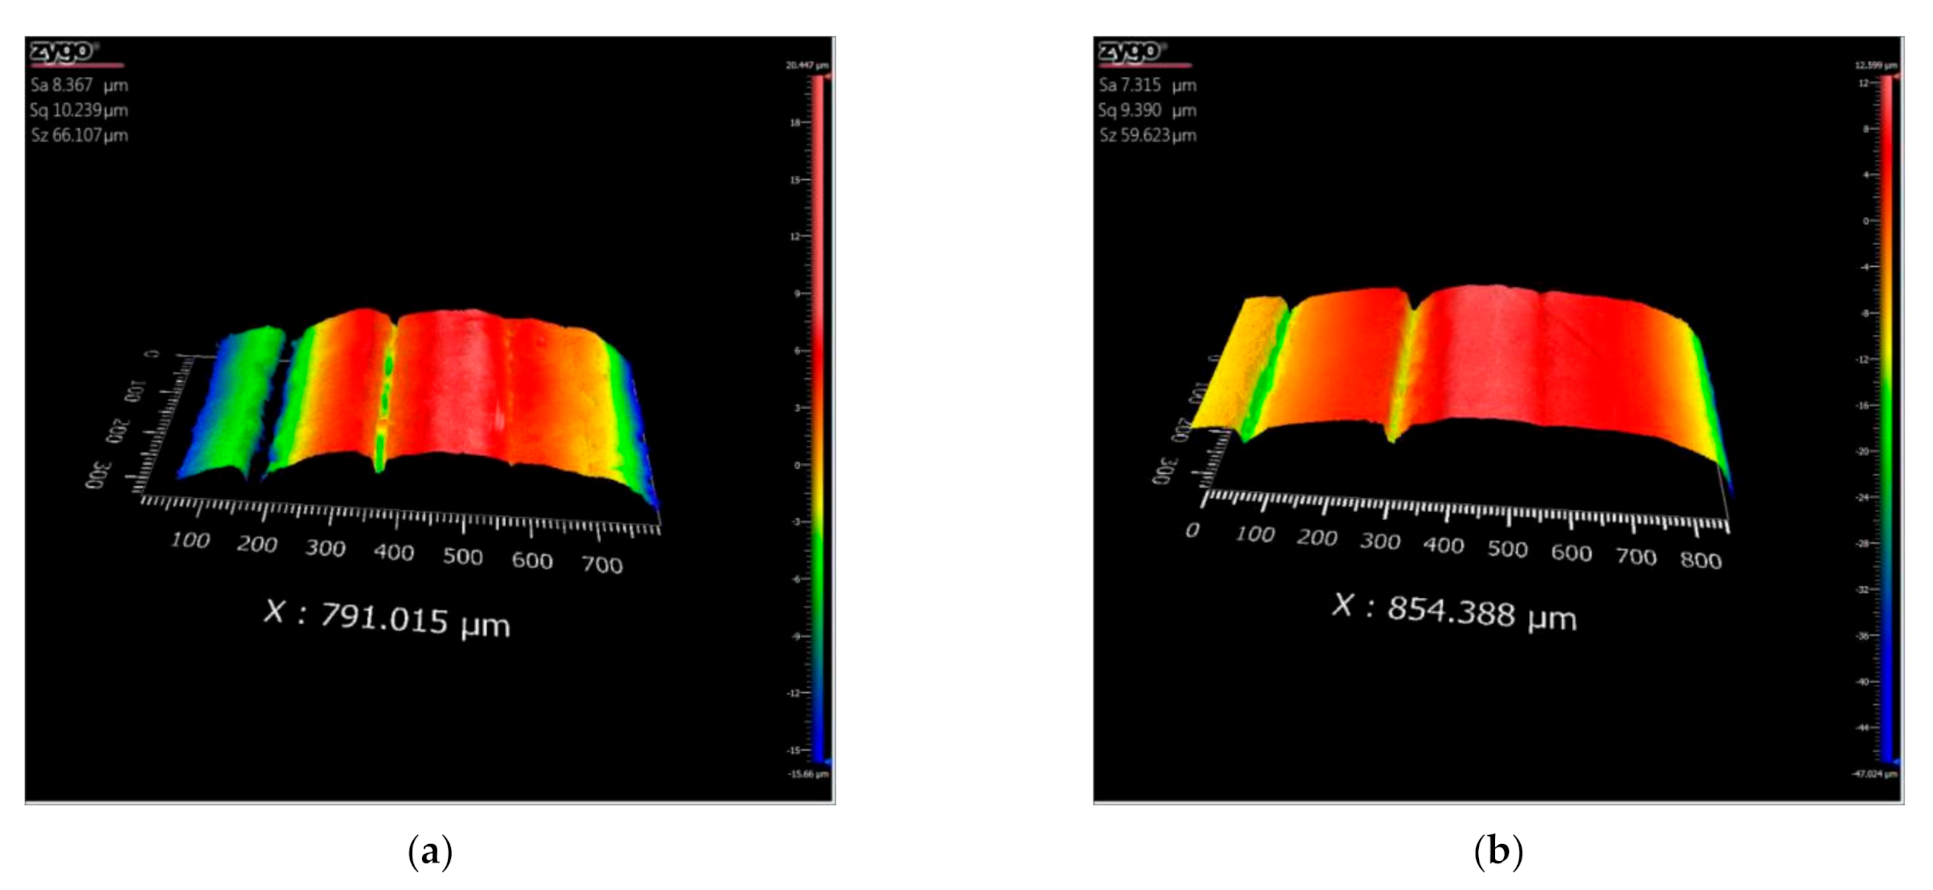1933x890 pixels.
Task: Click the '500' X-axis tick in panel (b)
Action: click(x=1507, y=548)
